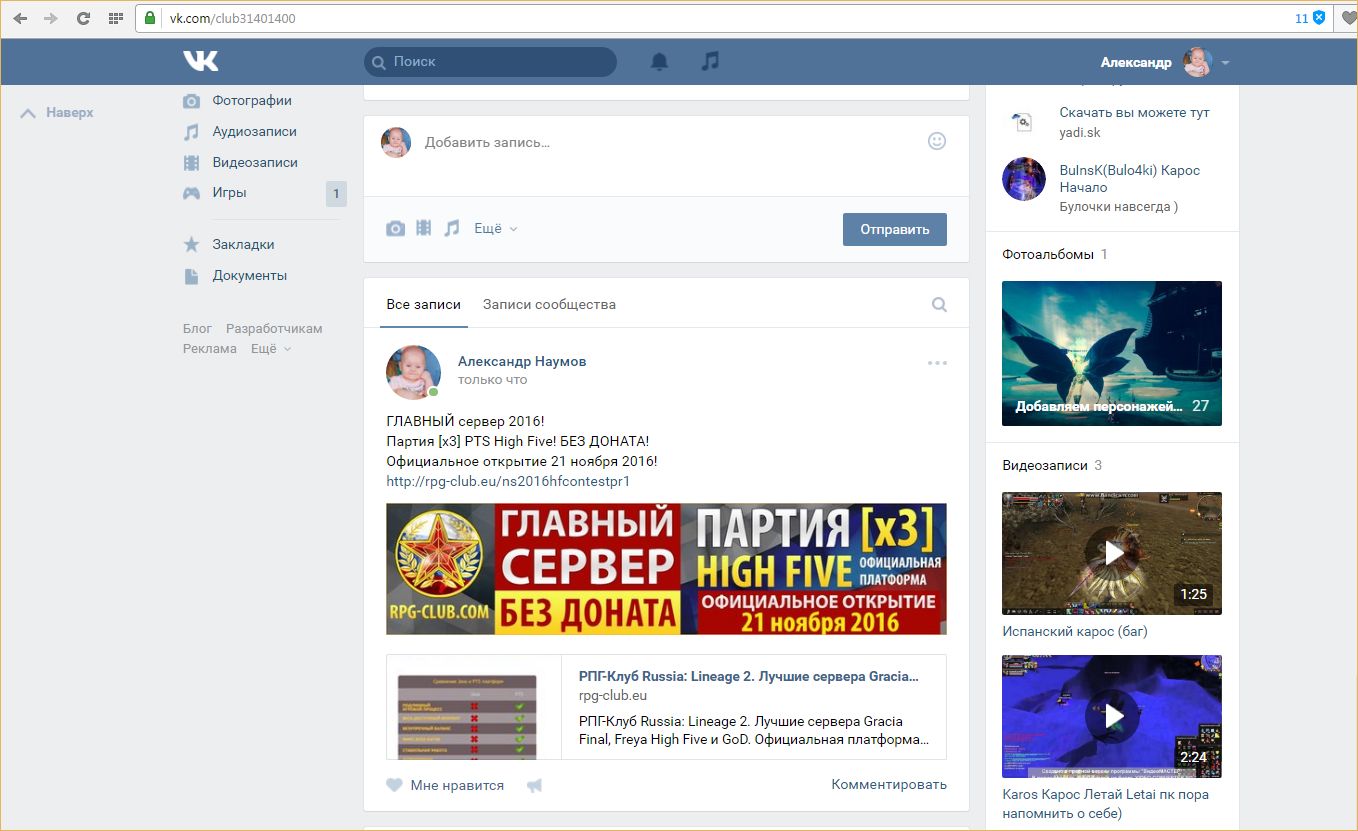The width and height of the screenshot is (1358, 831).
Task: Attach a video with film icon
Action: click(x=424, y=229)
